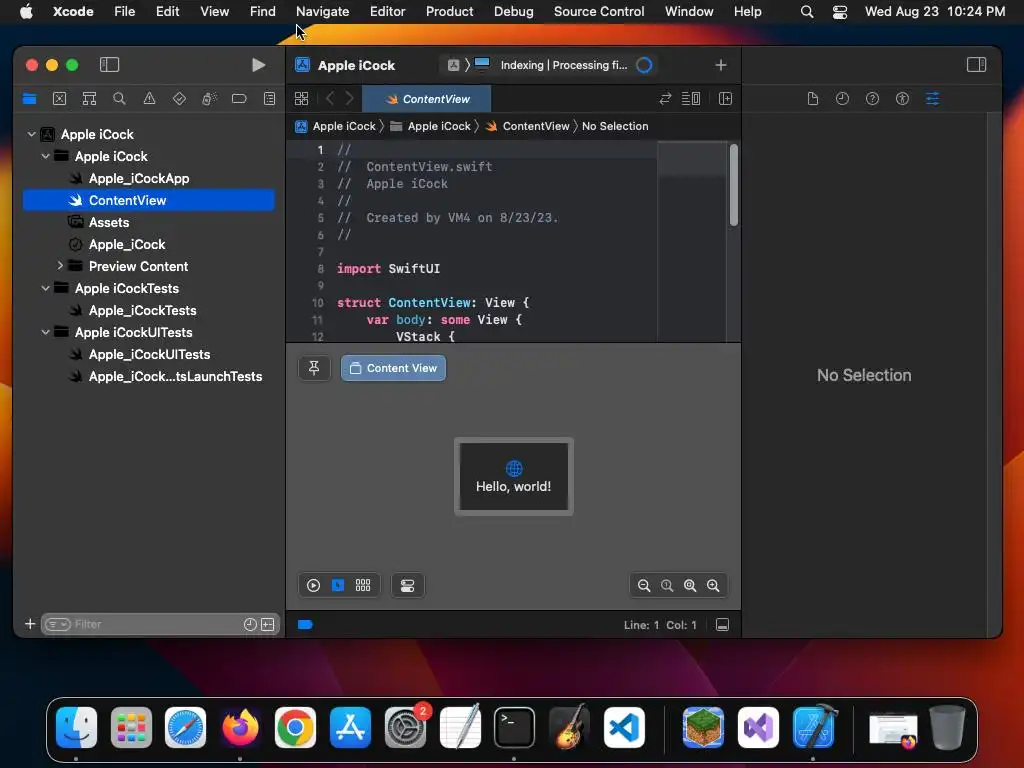
Task: Collapse the Apple iCockTests group
Action: (x=45, y=288)
